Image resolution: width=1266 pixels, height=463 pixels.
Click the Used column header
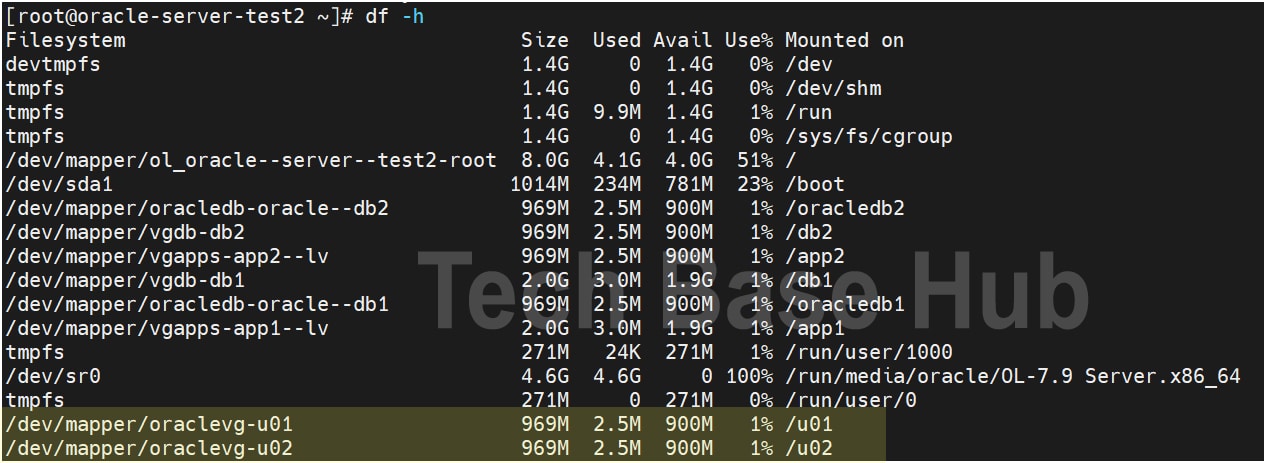coord(616,41)
